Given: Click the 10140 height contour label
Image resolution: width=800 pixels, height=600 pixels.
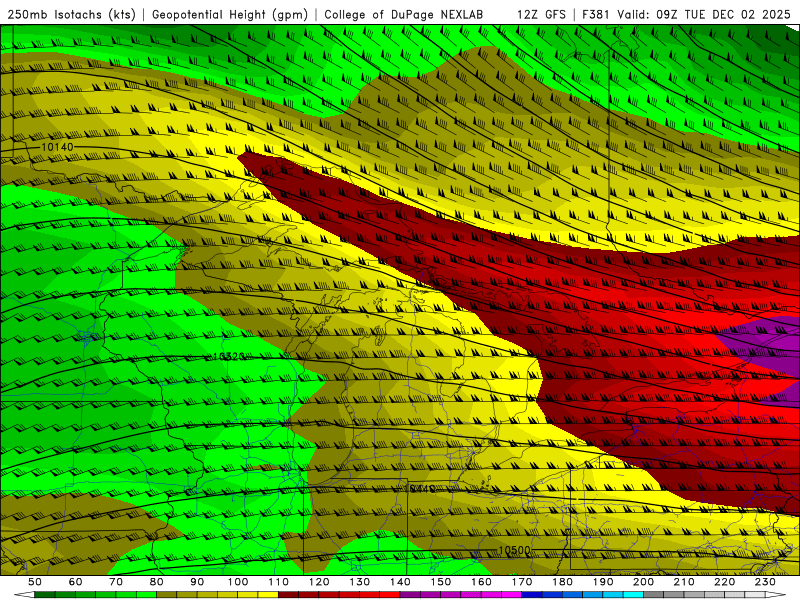Looking at the screenshot, I should click(x=57, y=147).
